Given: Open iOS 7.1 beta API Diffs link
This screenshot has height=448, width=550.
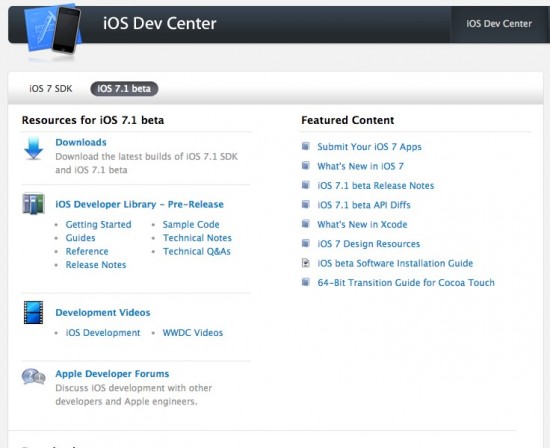Looking at the screenshot, I should pos(364,205).
